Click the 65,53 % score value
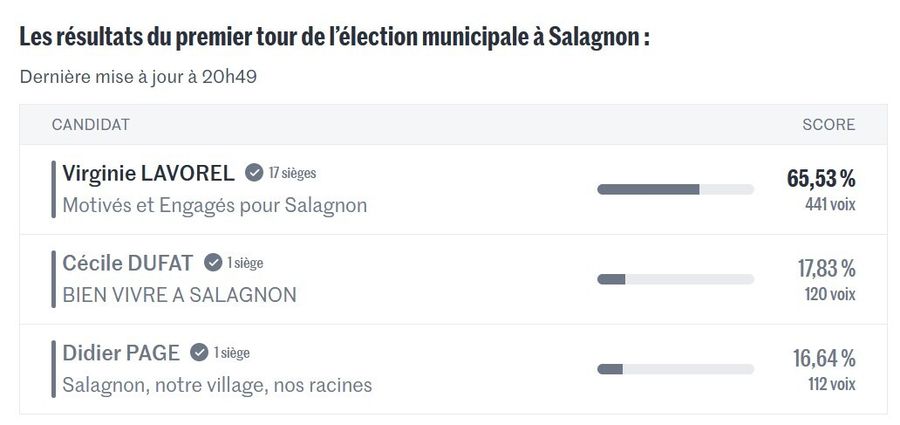Viewport: 900px width, 425px height. click(821, 179)
